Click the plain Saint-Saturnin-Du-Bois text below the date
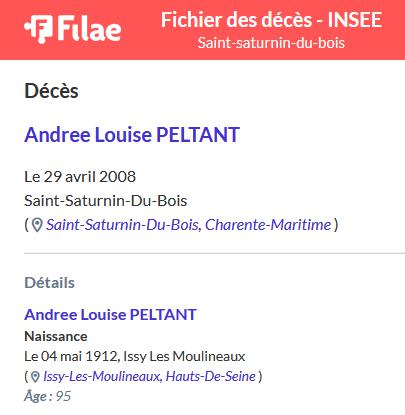This screenshot has height=415, width=405. 106,201
